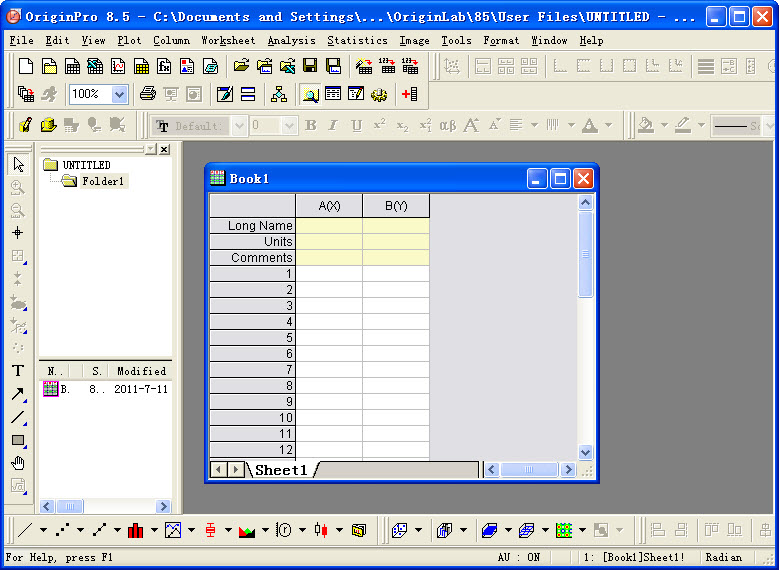This screenshot has height=570, width=779.
Task: Expand the column plot type dropdown arrow
Action: (154, 530)
